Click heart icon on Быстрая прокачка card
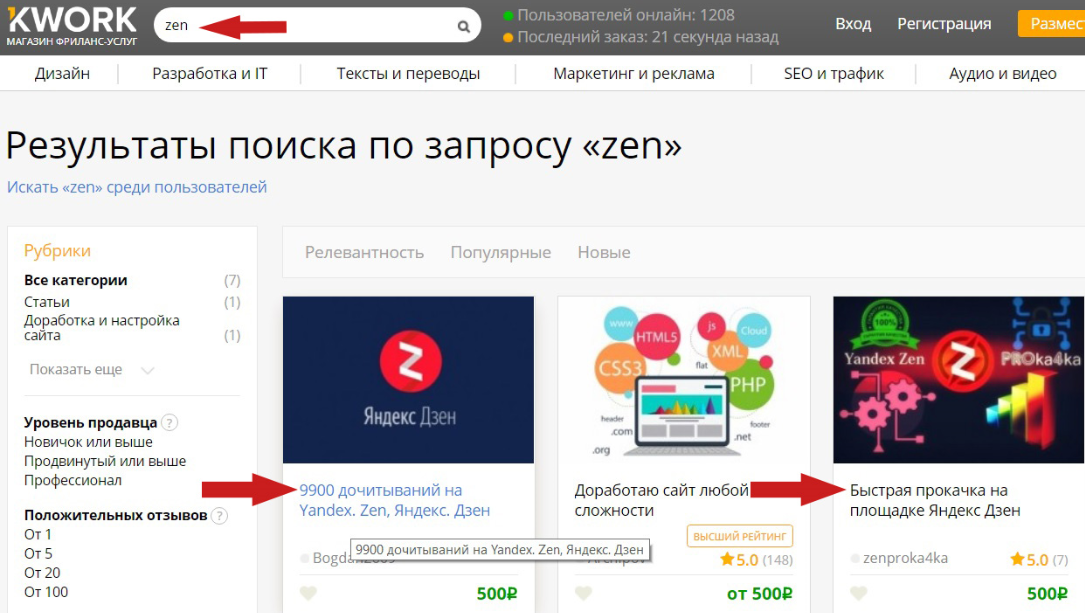This screenshot has height=613, width=1085. (858, 593)
